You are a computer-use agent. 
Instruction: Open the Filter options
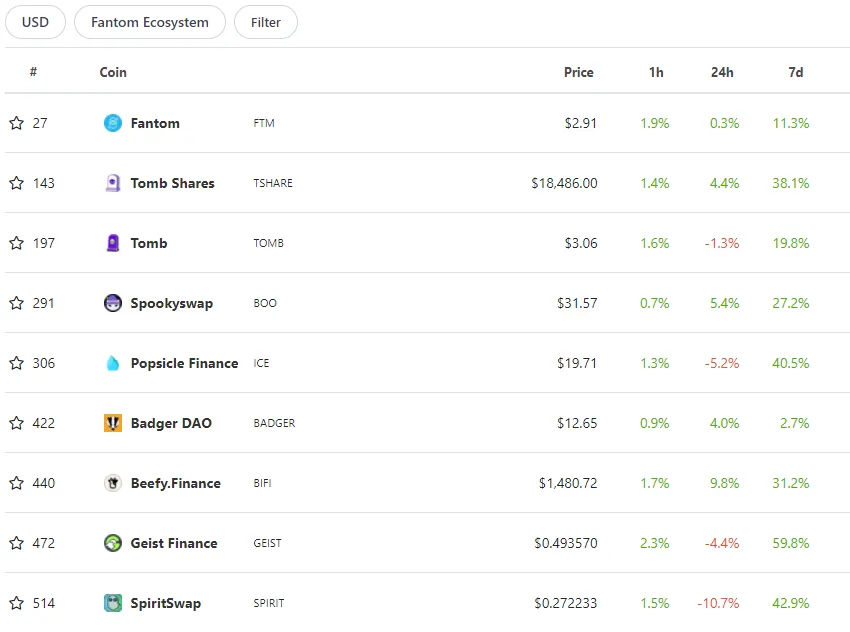(266, 22)
